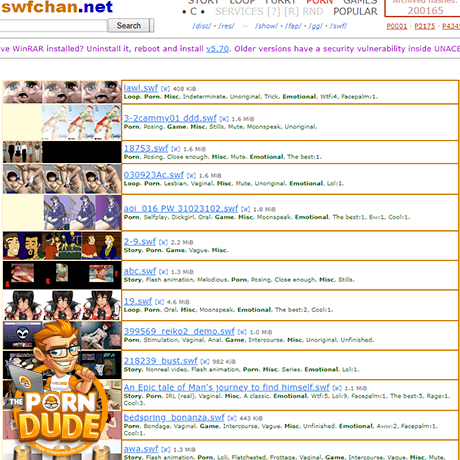Focus the search text field
This screenshot has height=460, width=460.
tap(53, 26)
